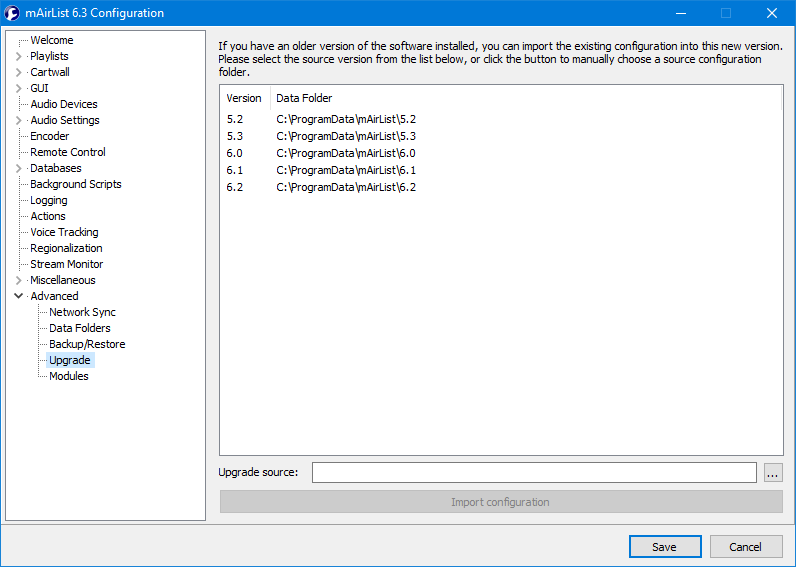Select the Network Sync page
Viewport: 796px width, 567px height.
coord(82,312)
